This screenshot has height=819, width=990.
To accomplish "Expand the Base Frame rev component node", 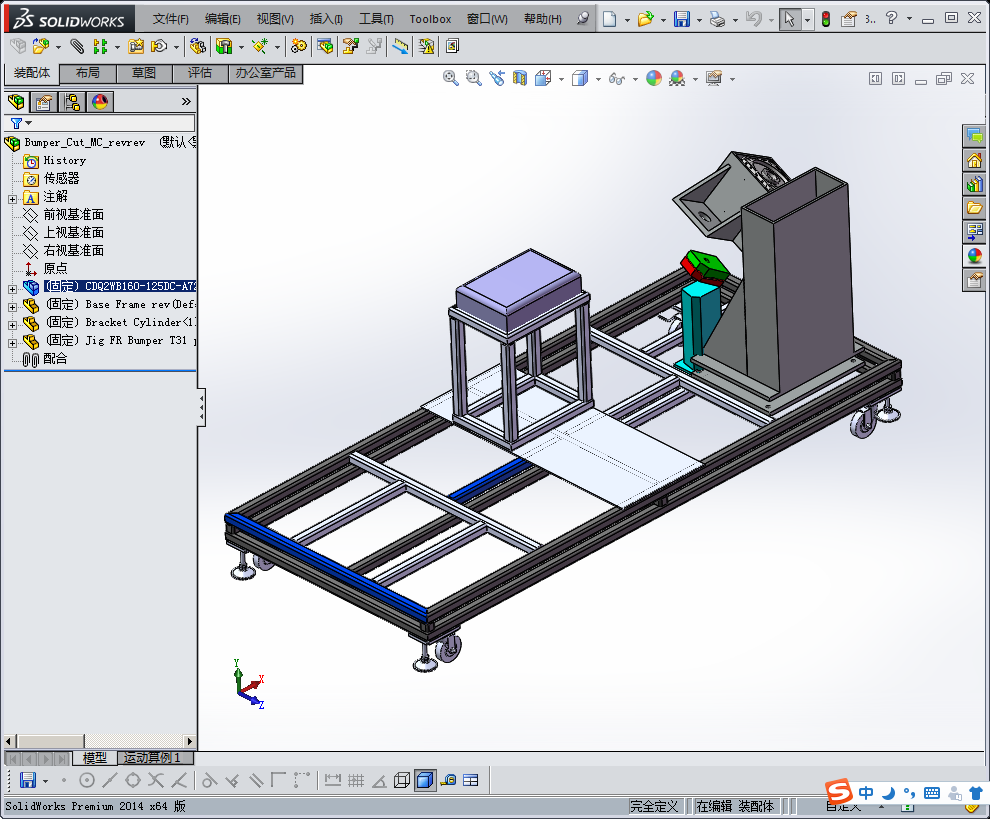I will coord(12,305).
